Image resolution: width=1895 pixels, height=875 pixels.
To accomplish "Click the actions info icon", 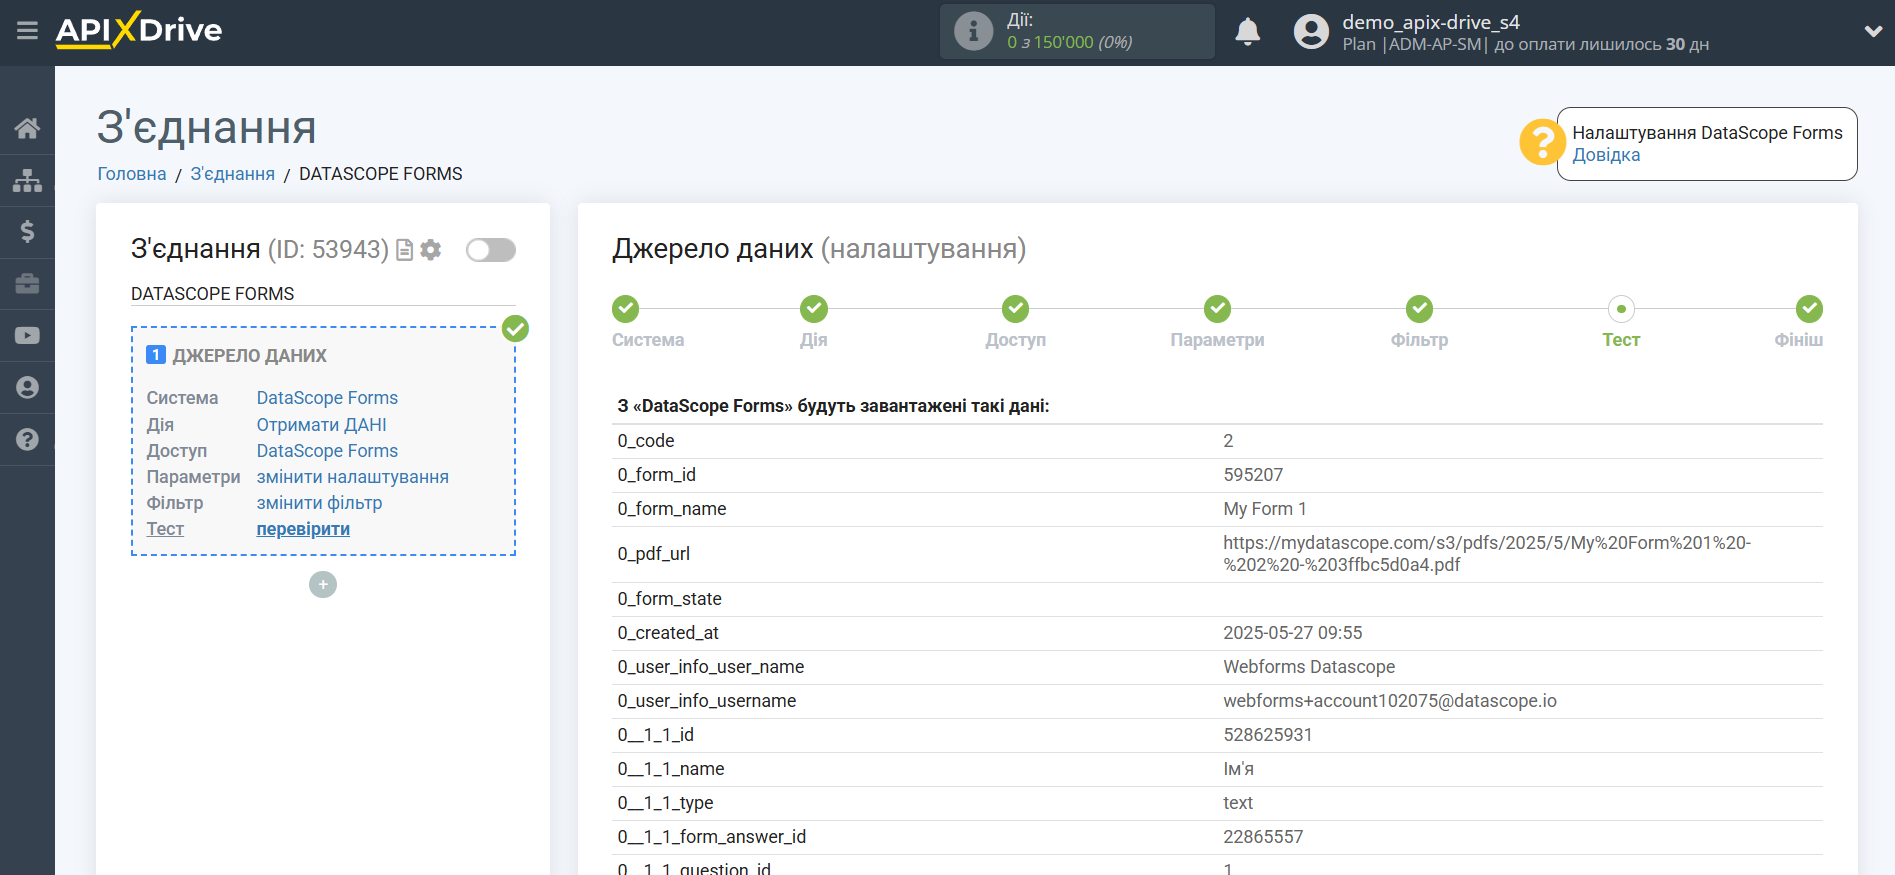I will pyautogui.click(x=973, y=31).
